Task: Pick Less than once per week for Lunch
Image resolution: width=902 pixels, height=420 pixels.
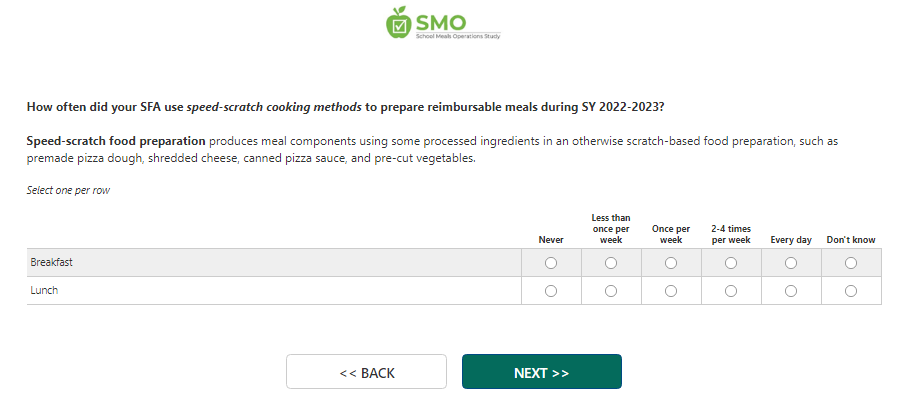Action: pyautogui.click(x=611, y=291)
